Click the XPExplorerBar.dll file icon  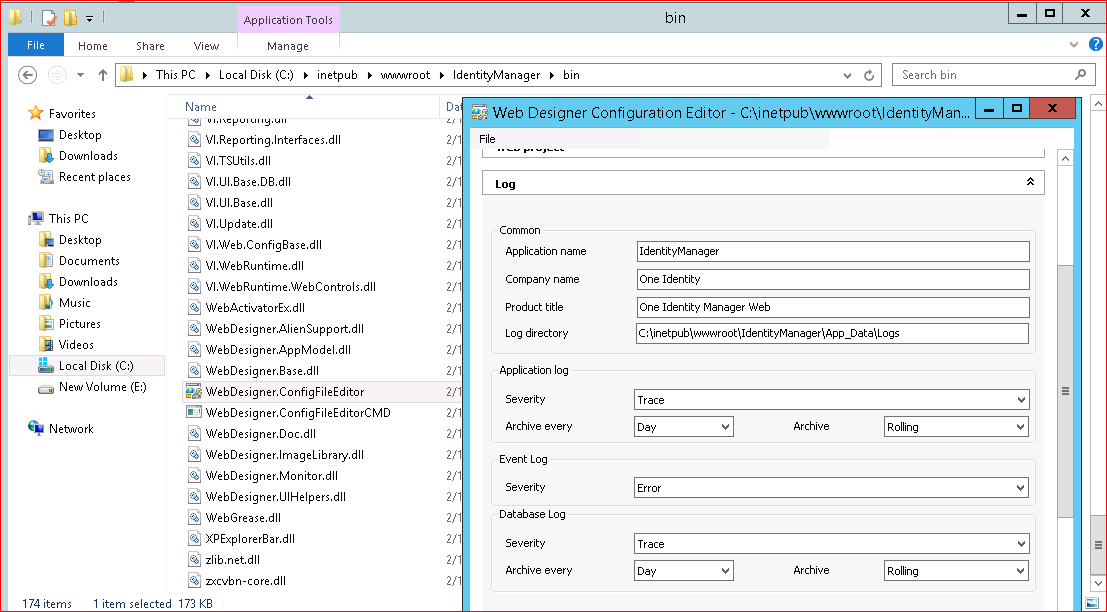[x=194, y=539]
